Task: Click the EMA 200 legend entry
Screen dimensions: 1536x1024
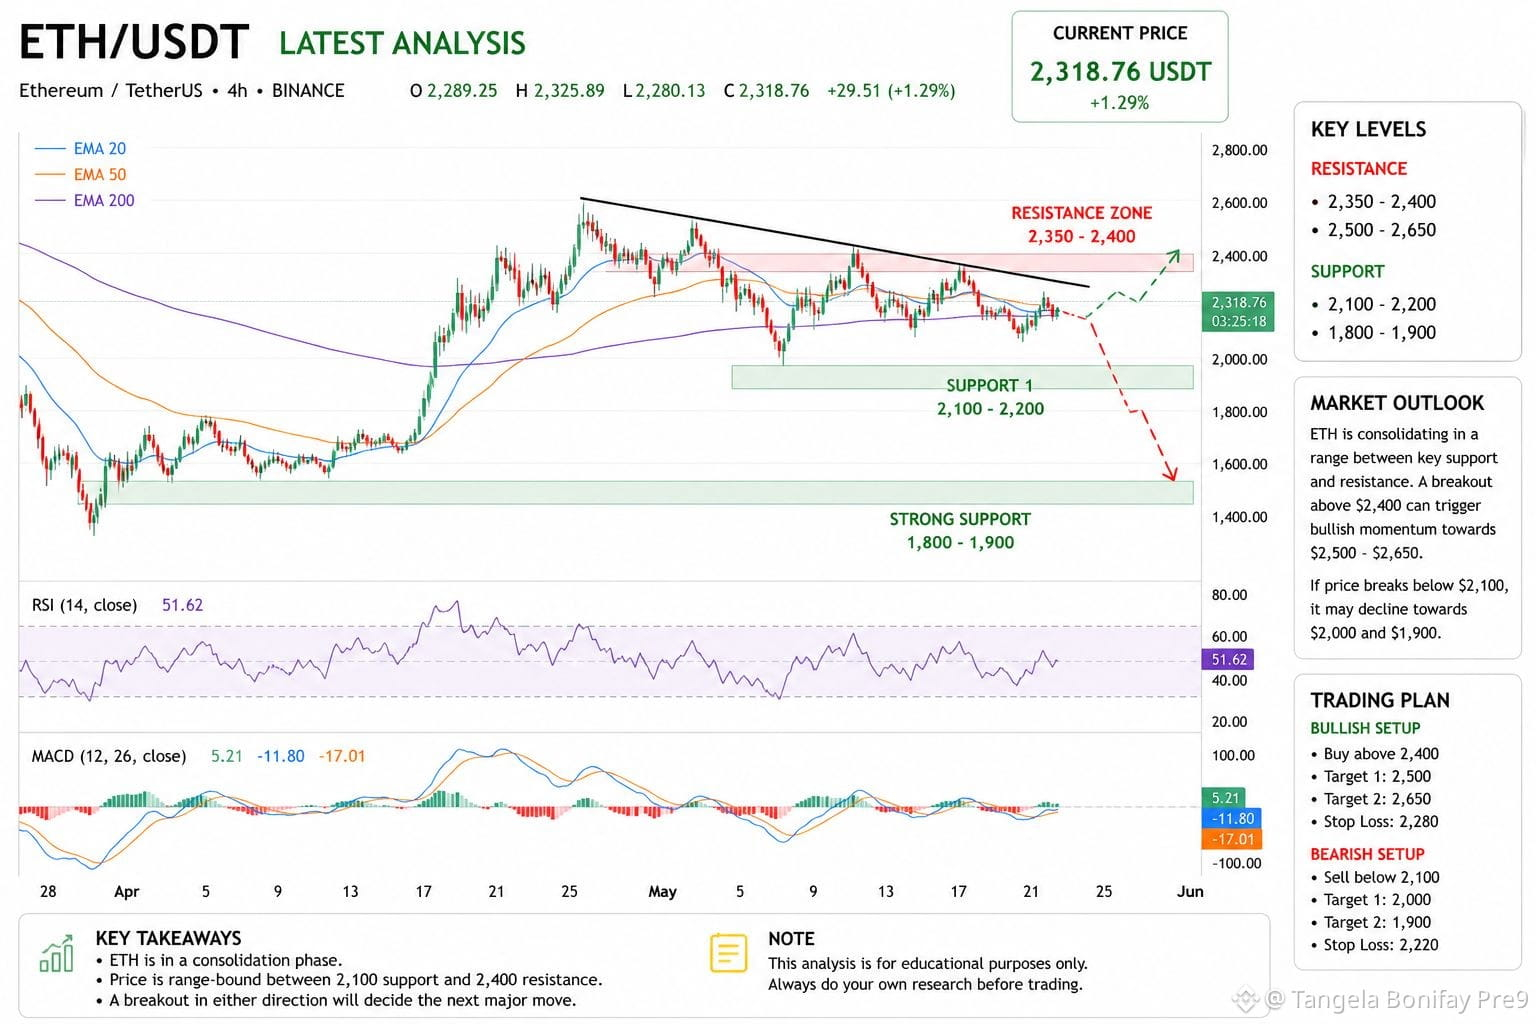Action: click(85, 201)
